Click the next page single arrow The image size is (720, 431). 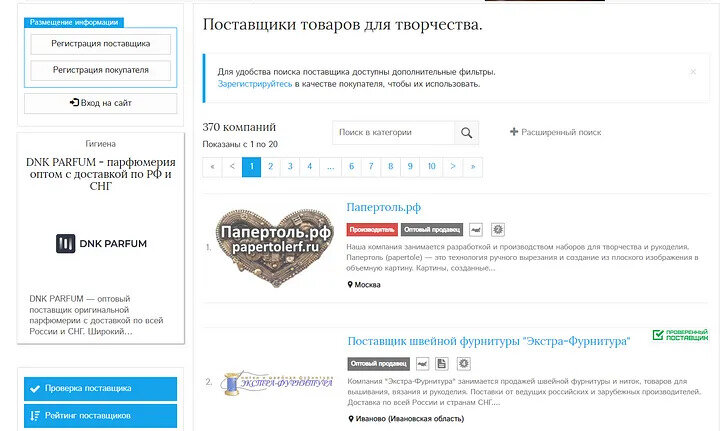click(x=453, y=167)
